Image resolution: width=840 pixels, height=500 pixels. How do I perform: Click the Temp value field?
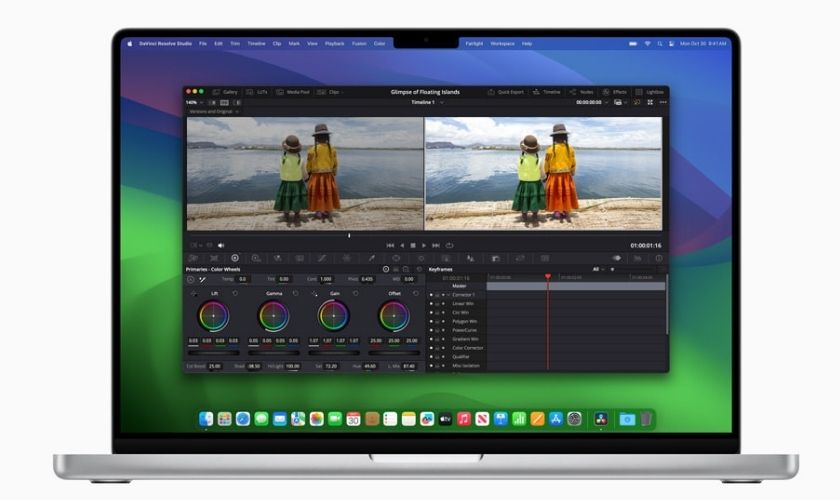pos(243,279)
